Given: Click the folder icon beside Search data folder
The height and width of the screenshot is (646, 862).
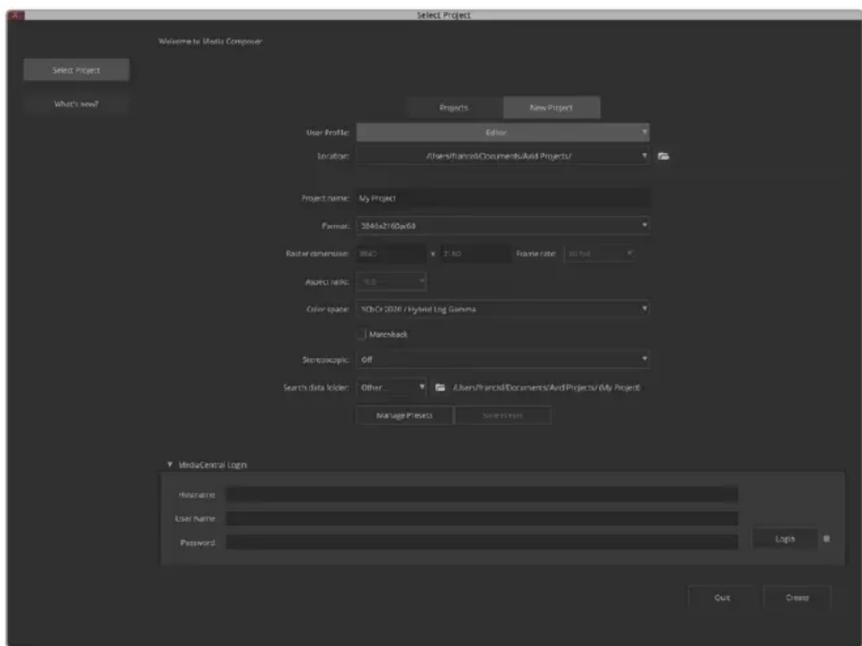Looking at the screenshot, I should coord(440,388).
